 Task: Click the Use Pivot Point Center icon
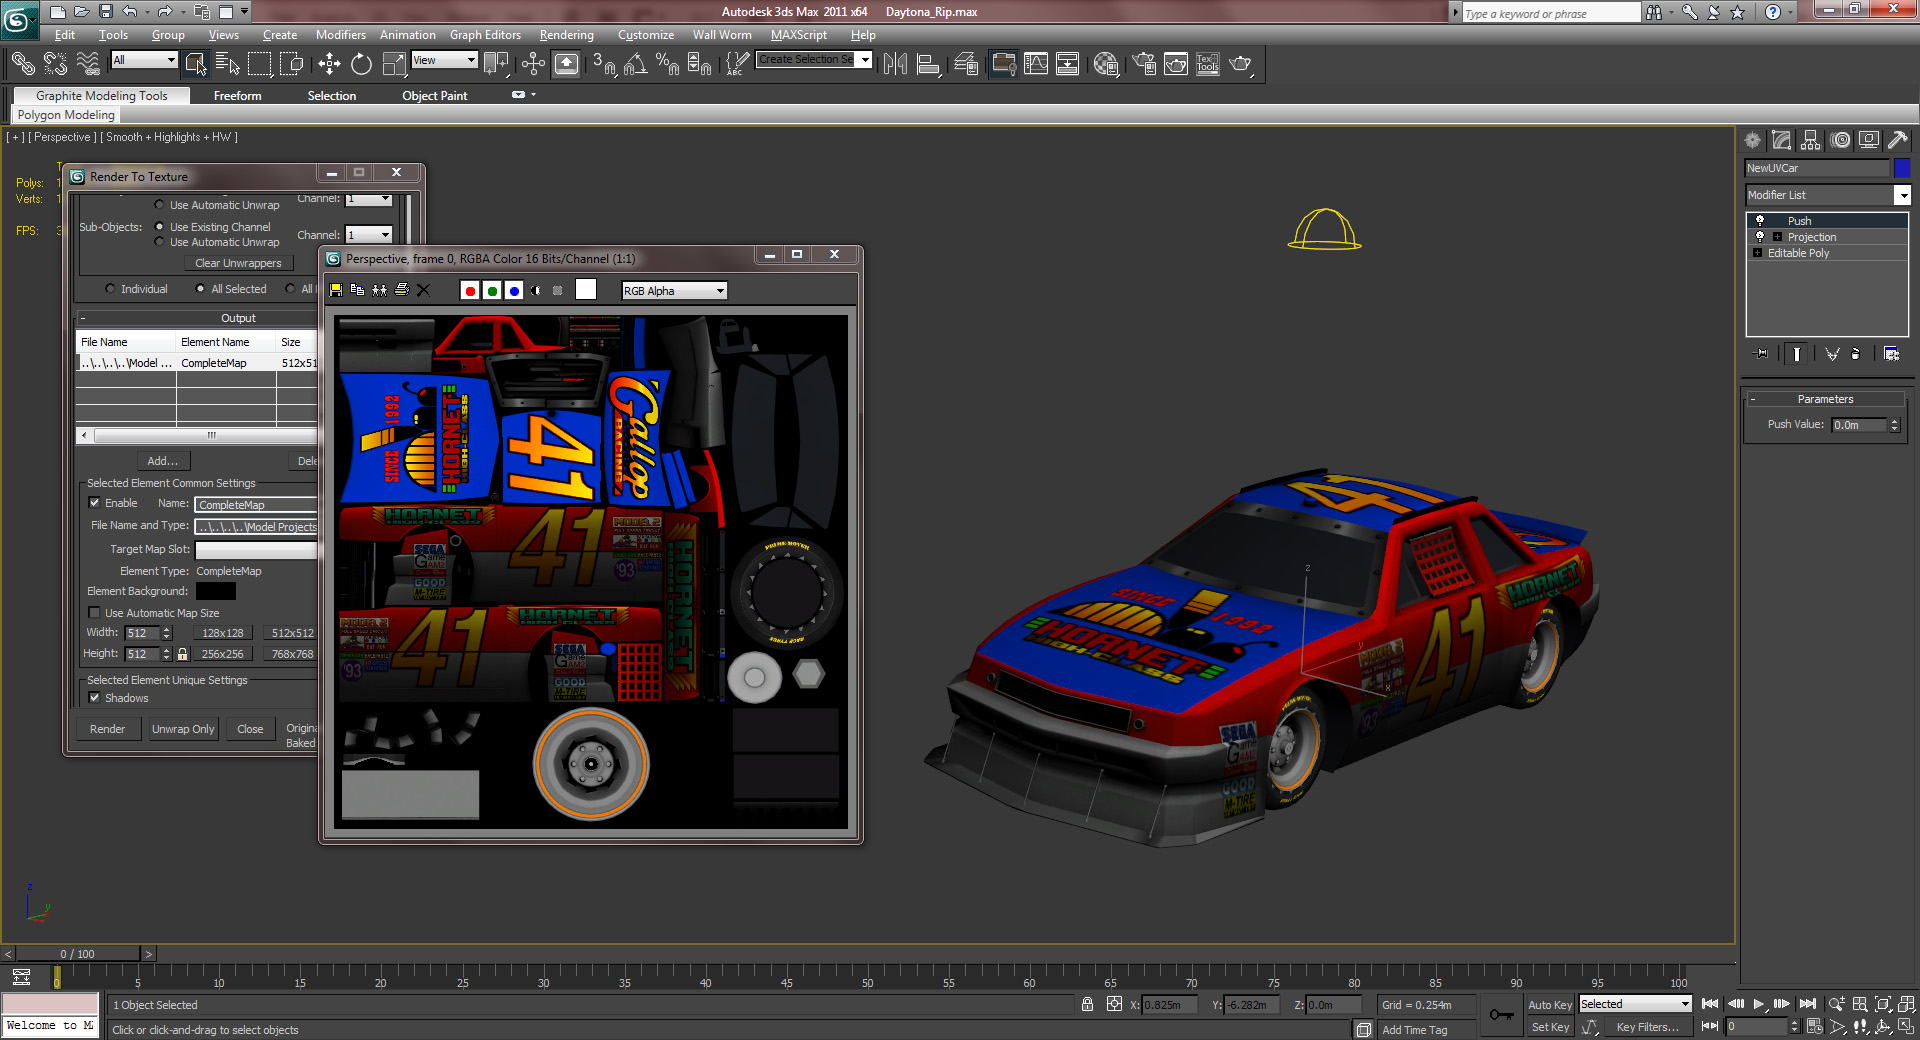pos(496,64)
